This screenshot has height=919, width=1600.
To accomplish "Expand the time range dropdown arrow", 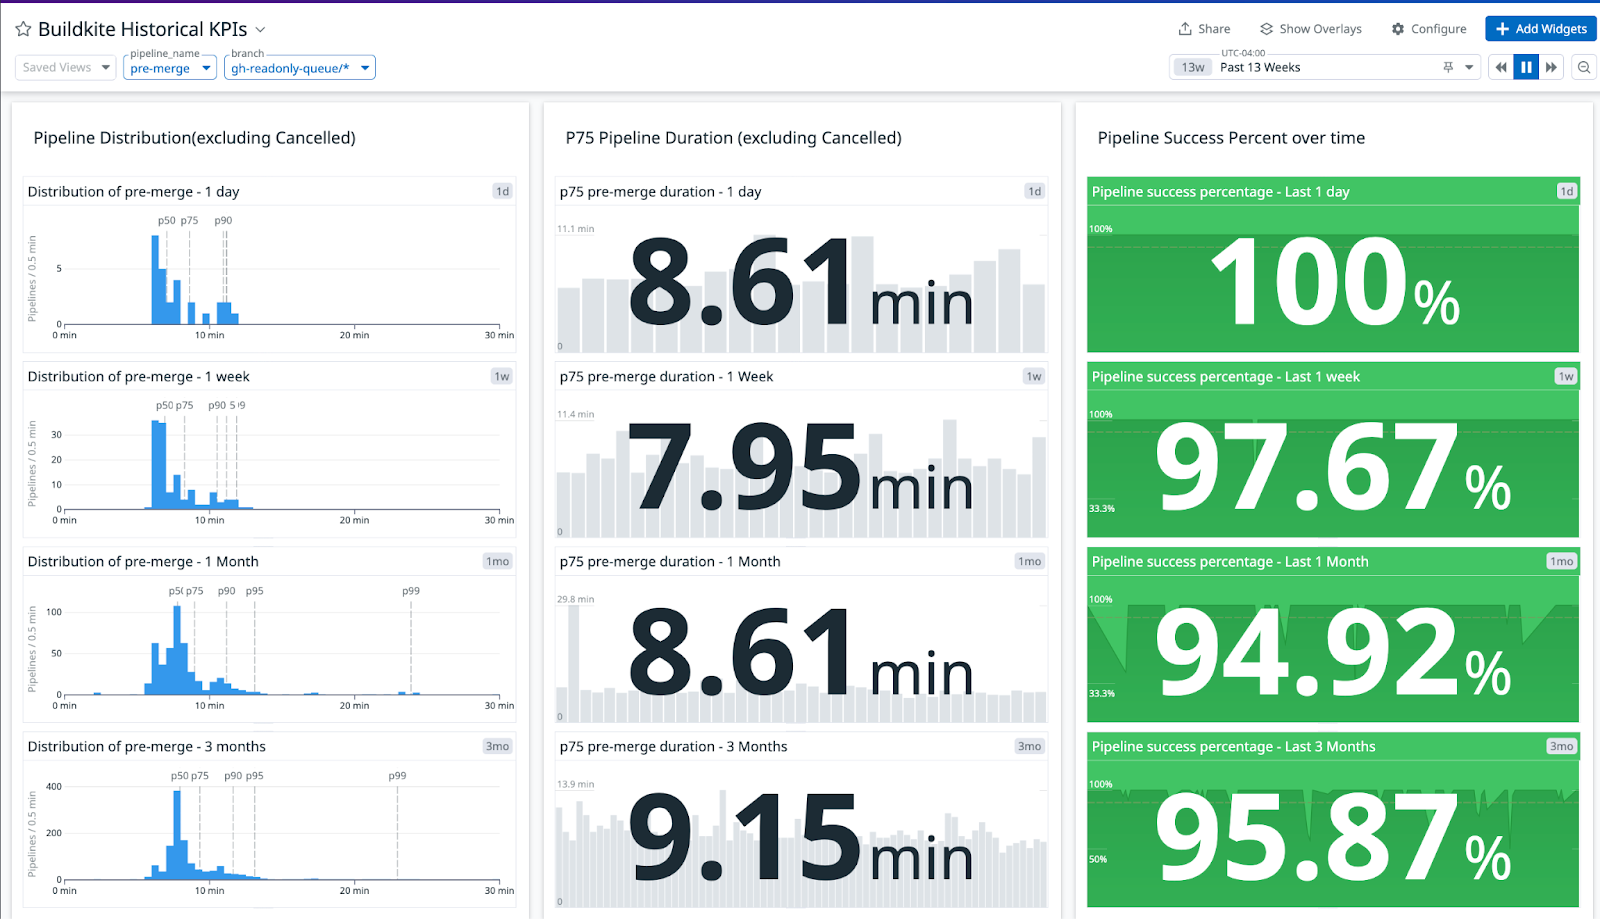I will pyautogui.click(x=1469, y=67).
